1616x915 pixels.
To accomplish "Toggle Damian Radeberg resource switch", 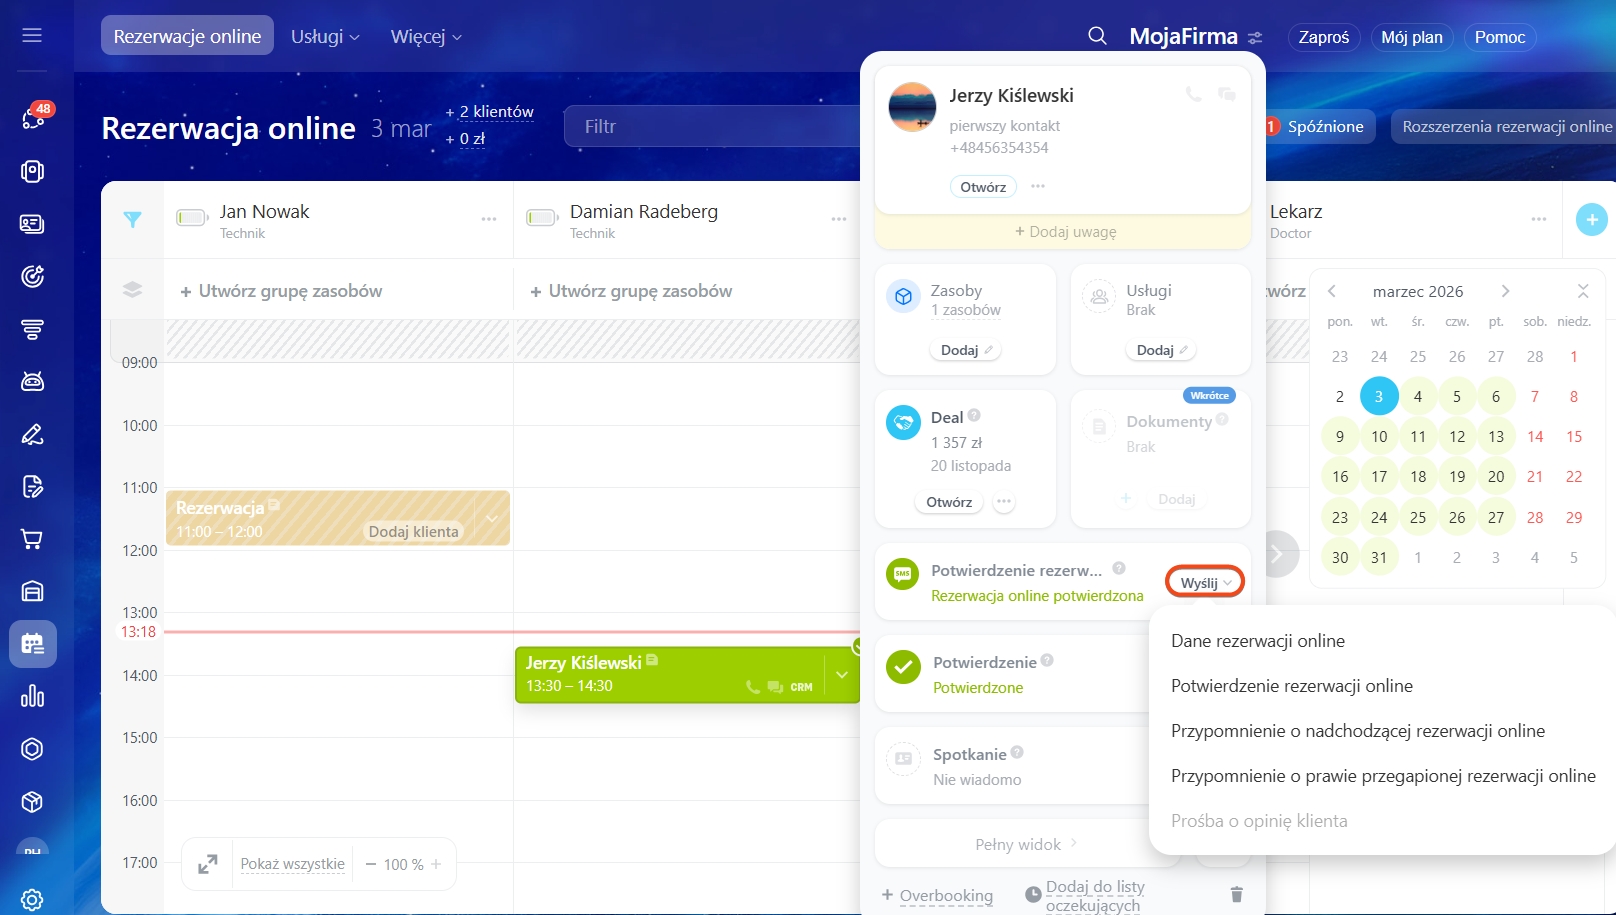I will click(541, 218).
